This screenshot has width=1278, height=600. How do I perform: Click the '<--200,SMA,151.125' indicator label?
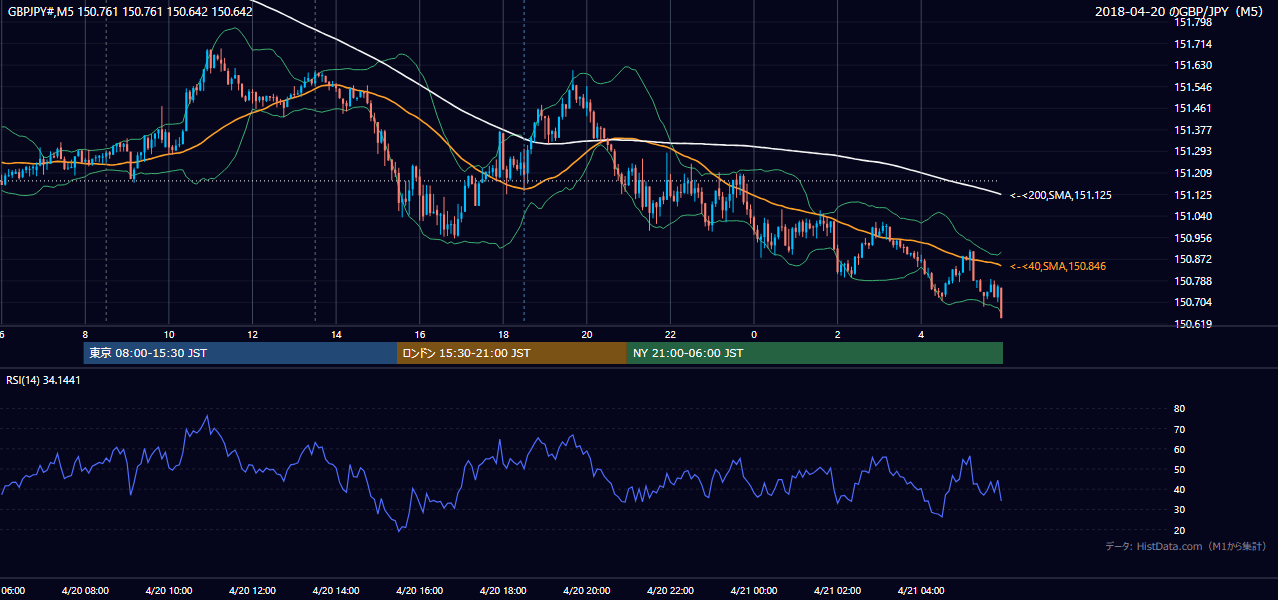point(1061,195)
